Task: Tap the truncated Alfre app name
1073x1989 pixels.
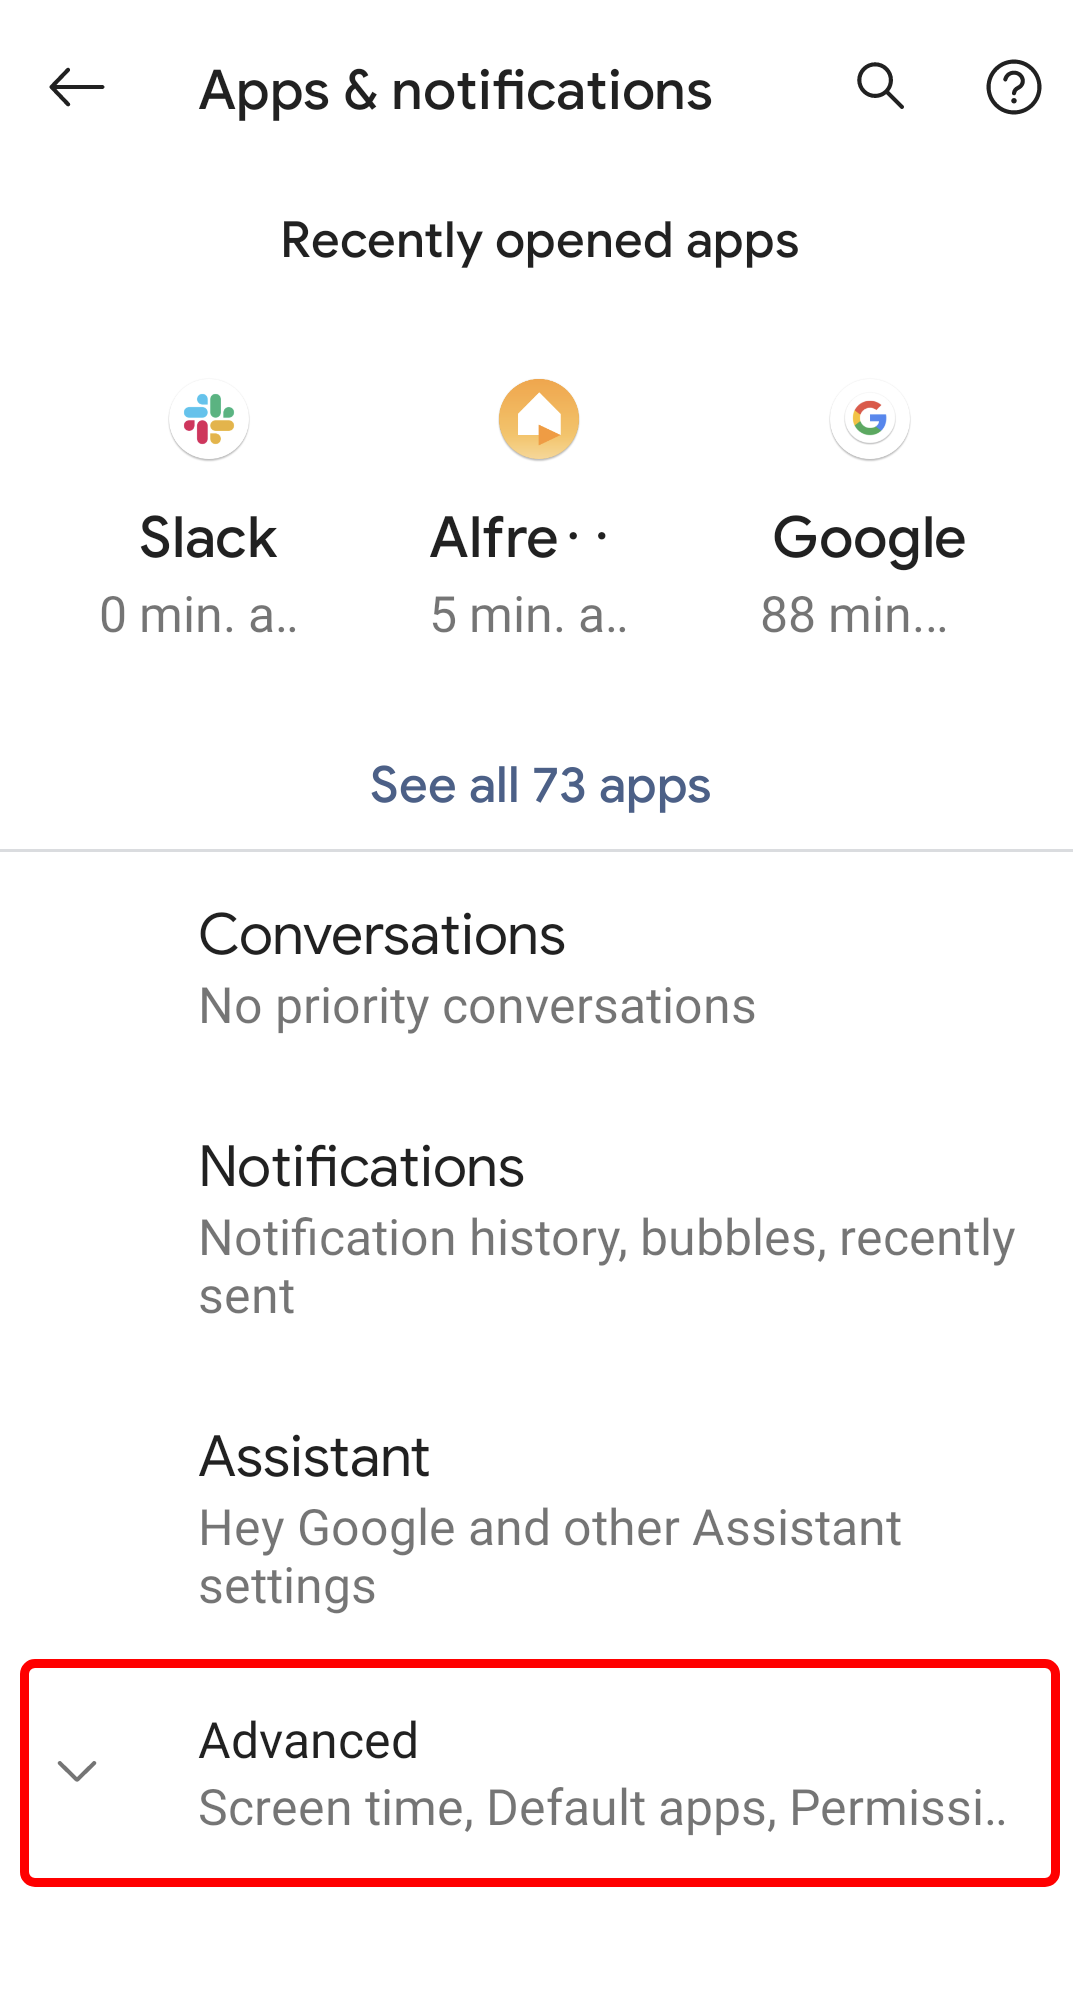Action: tap(520, 538)
